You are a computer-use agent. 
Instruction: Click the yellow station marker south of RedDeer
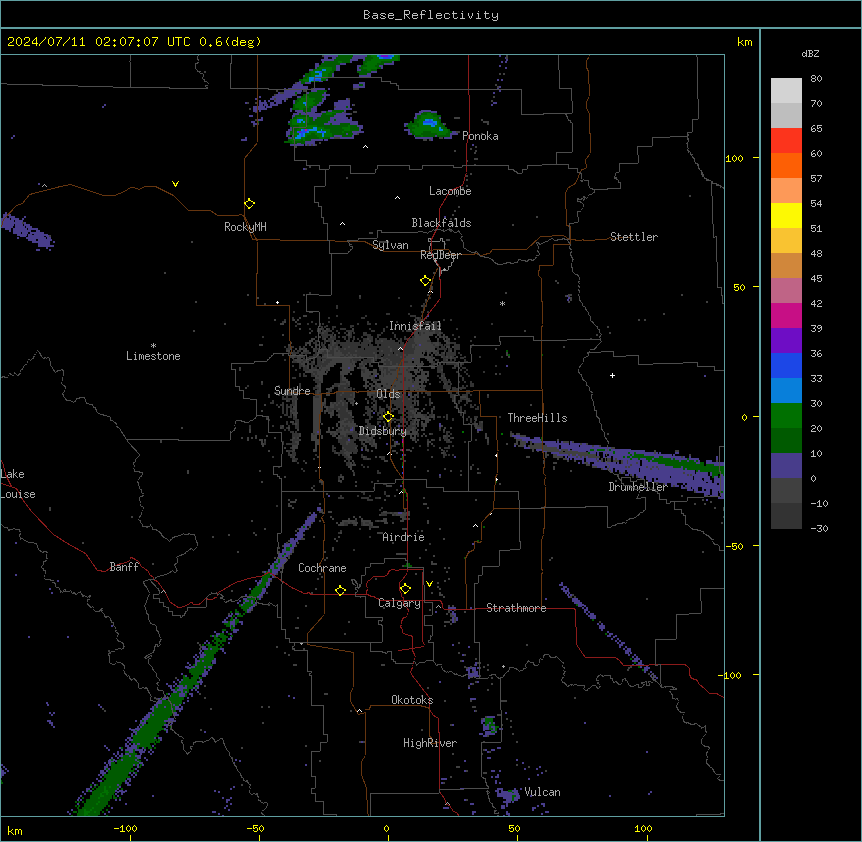[x=426, y=281]
